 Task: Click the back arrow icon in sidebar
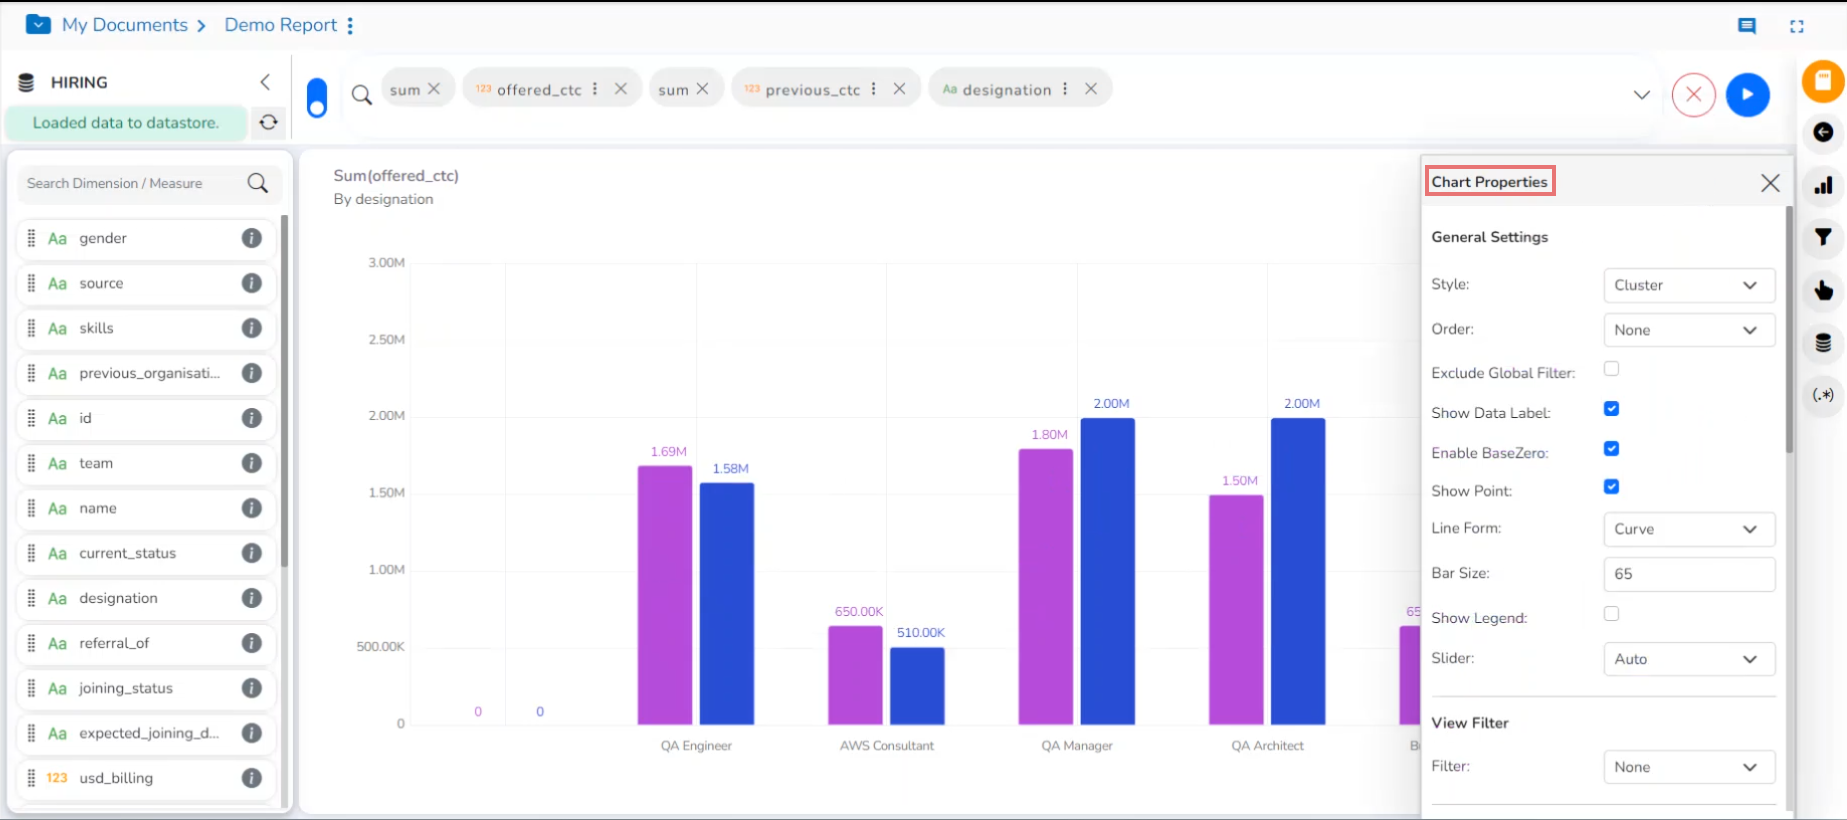1823,132
